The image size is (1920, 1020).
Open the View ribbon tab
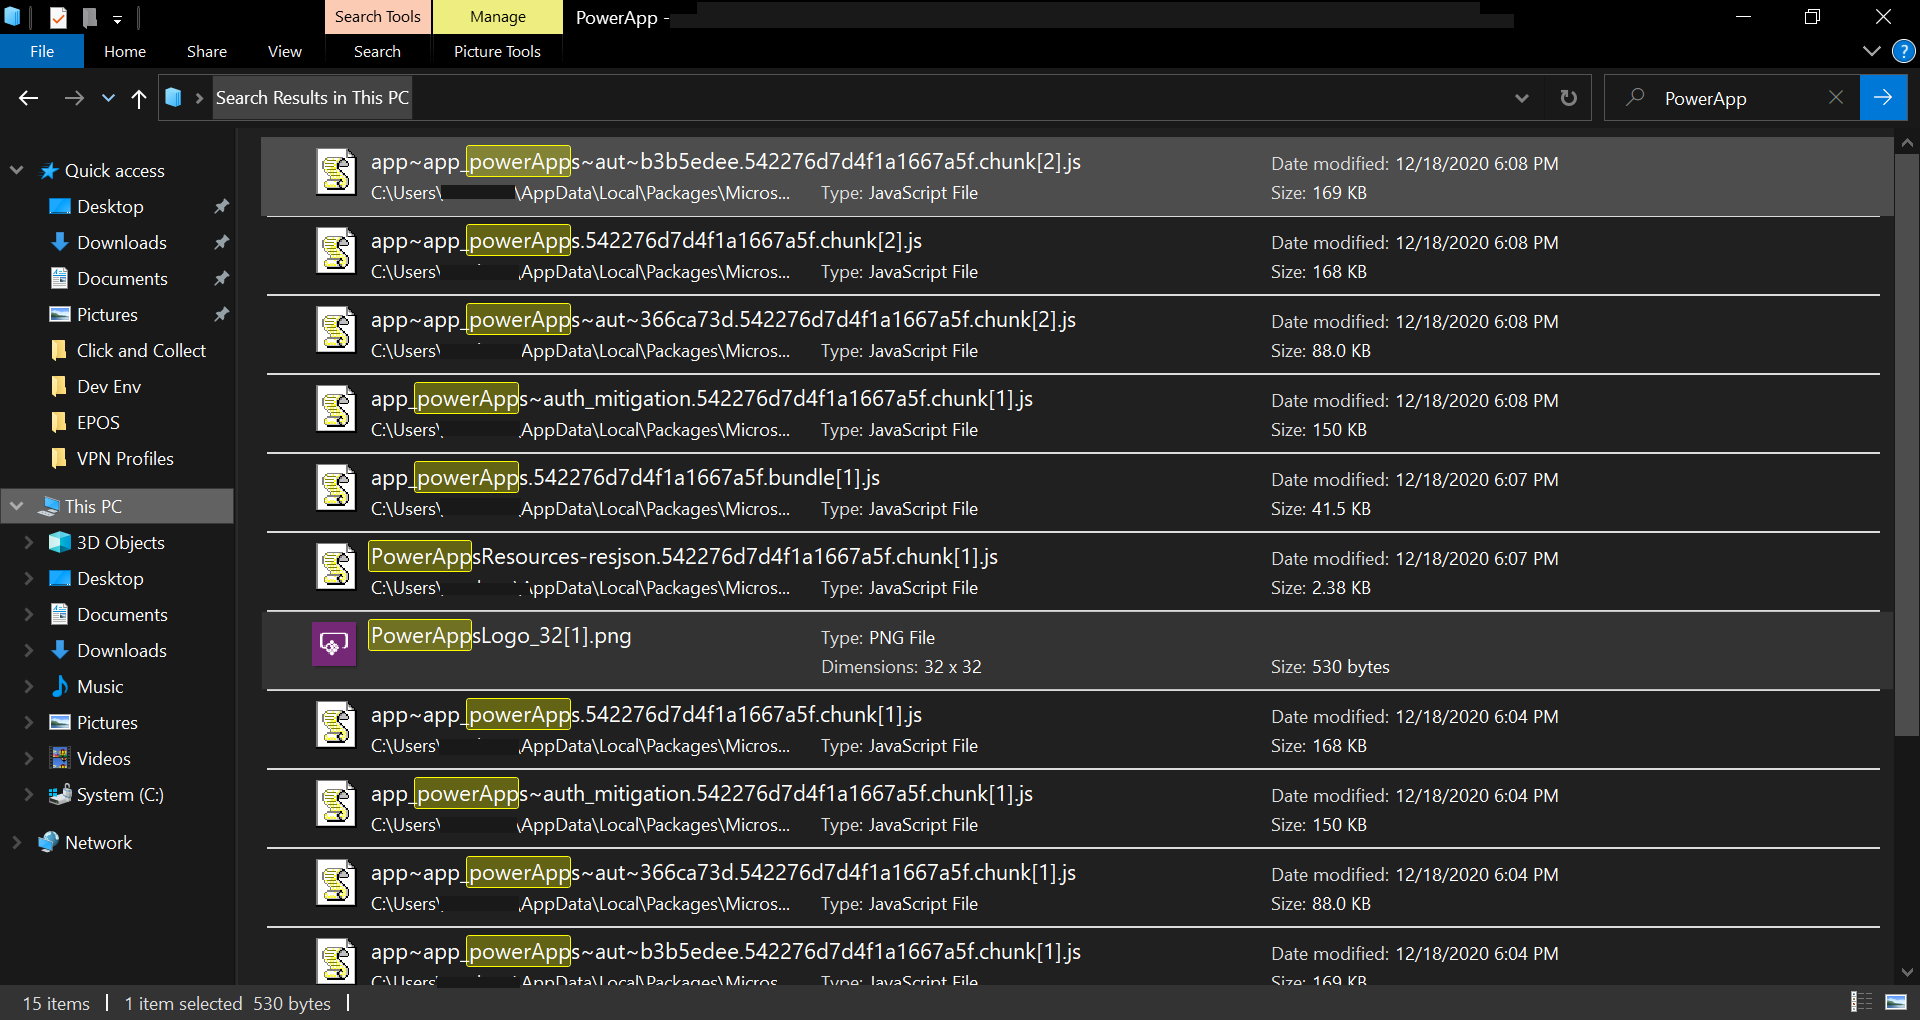[x=285, y=51]
